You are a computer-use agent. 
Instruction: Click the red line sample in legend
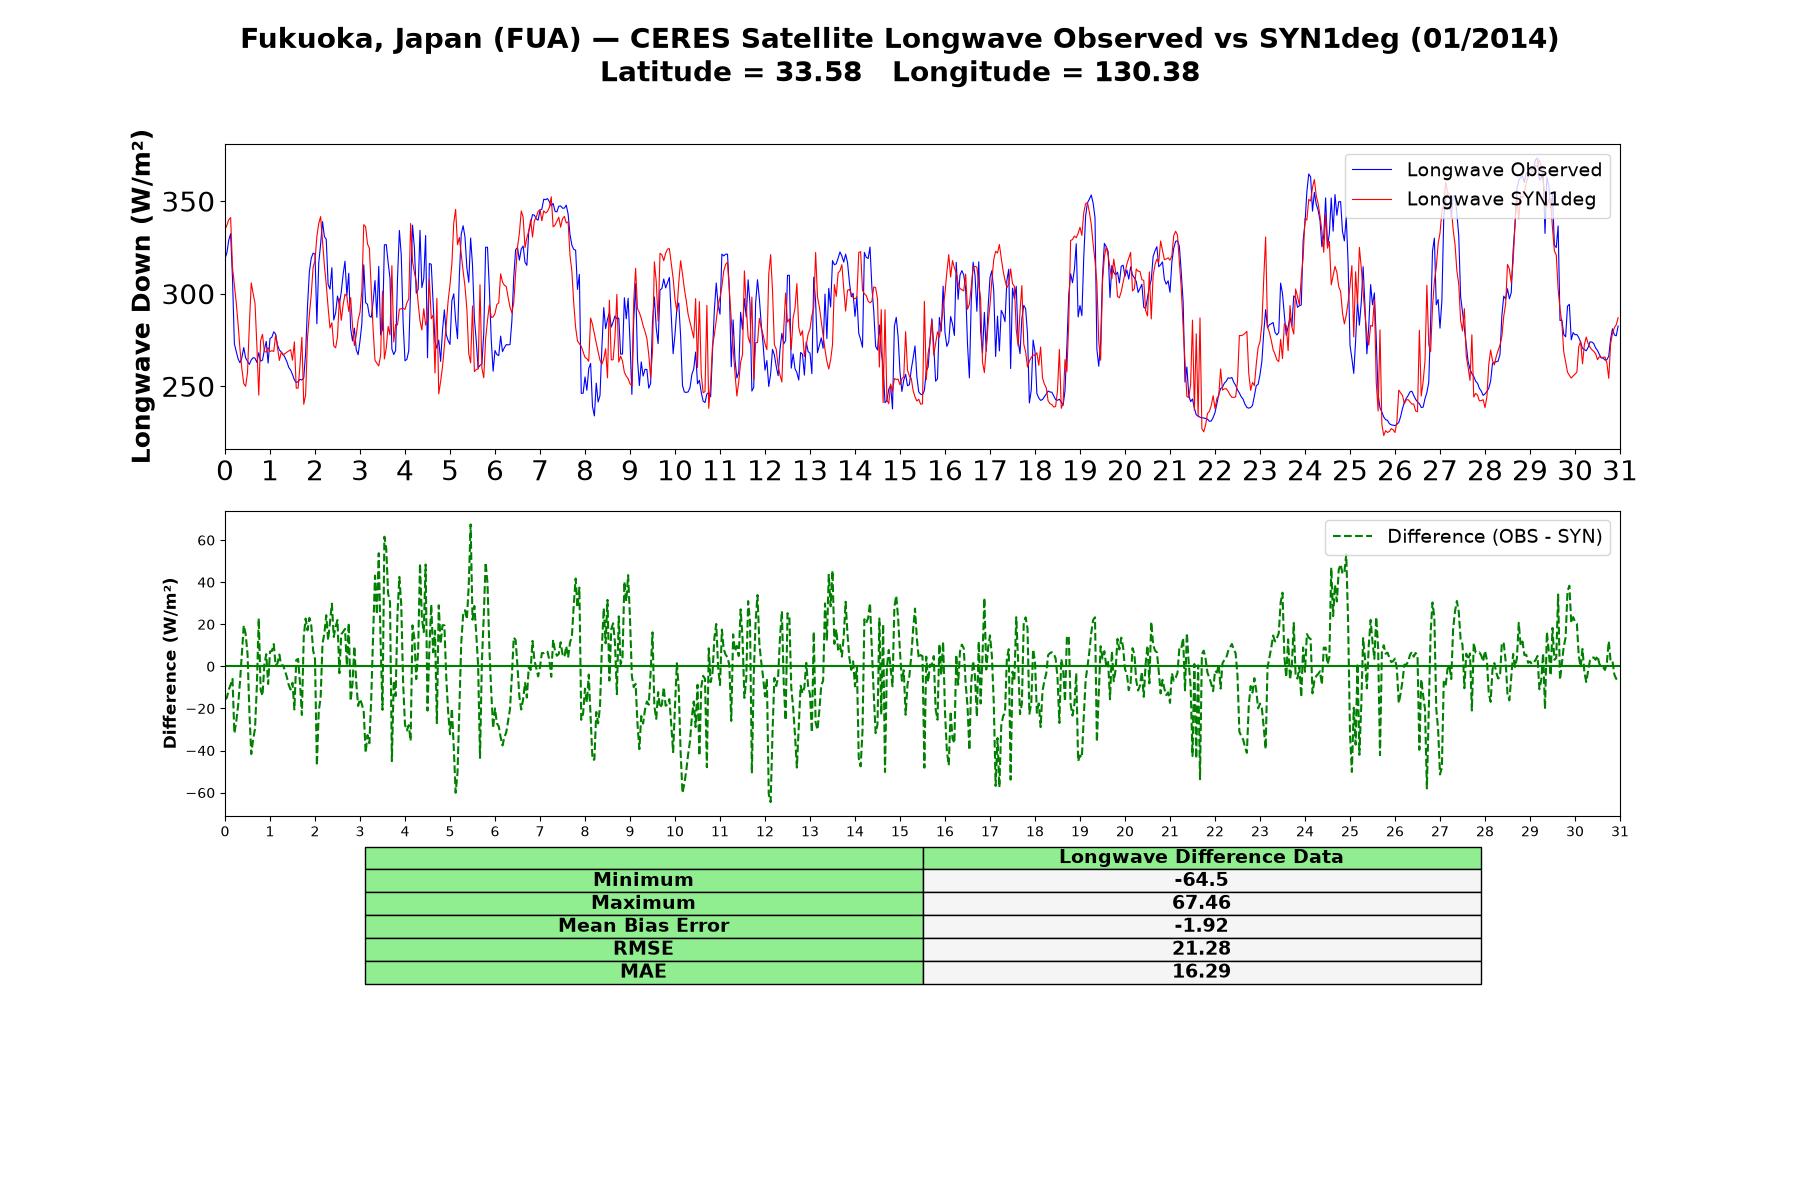(1371, 199)
